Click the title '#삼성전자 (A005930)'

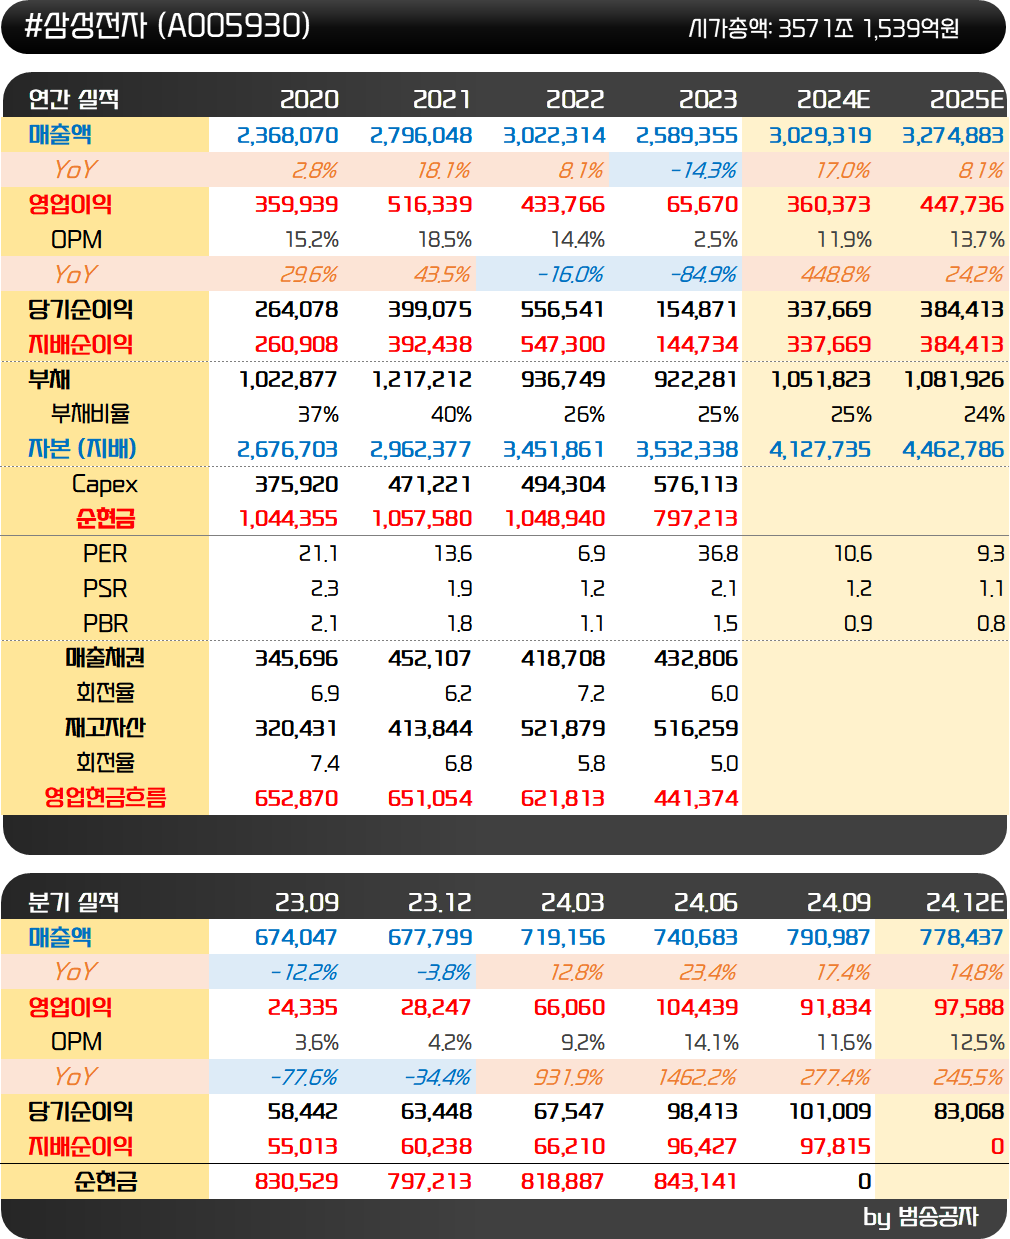(166, 26)
